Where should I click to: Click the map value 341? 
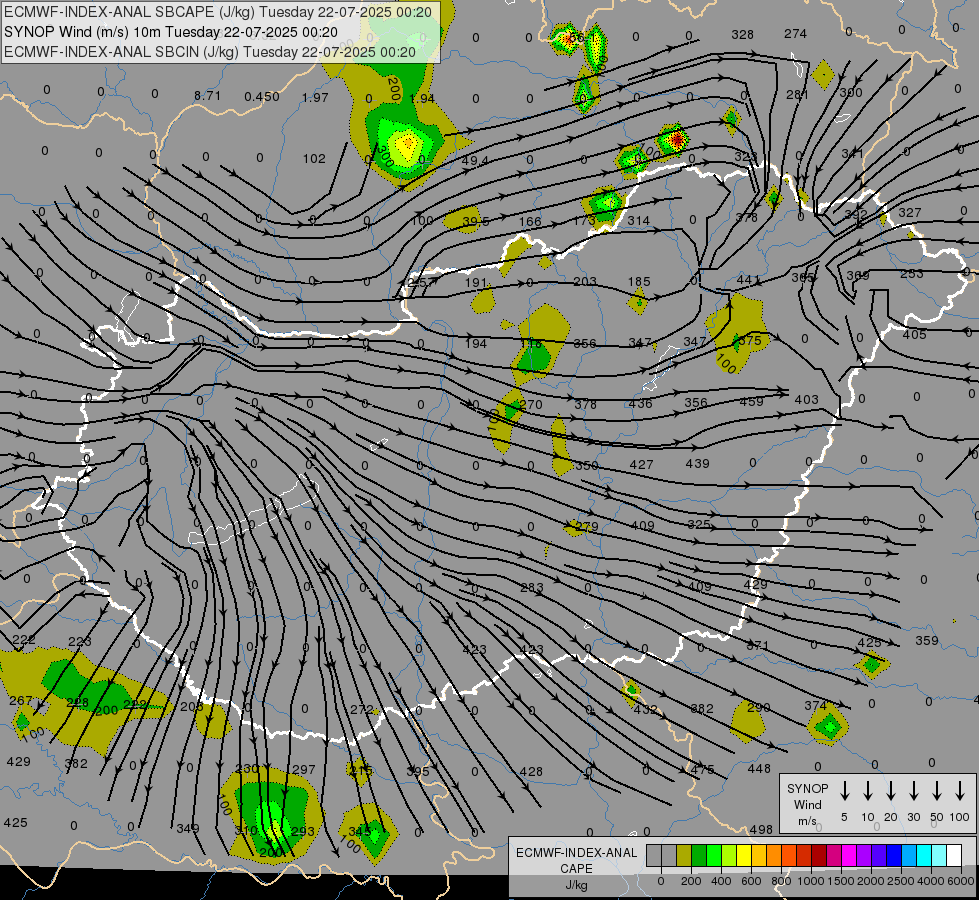coord(852,153)
